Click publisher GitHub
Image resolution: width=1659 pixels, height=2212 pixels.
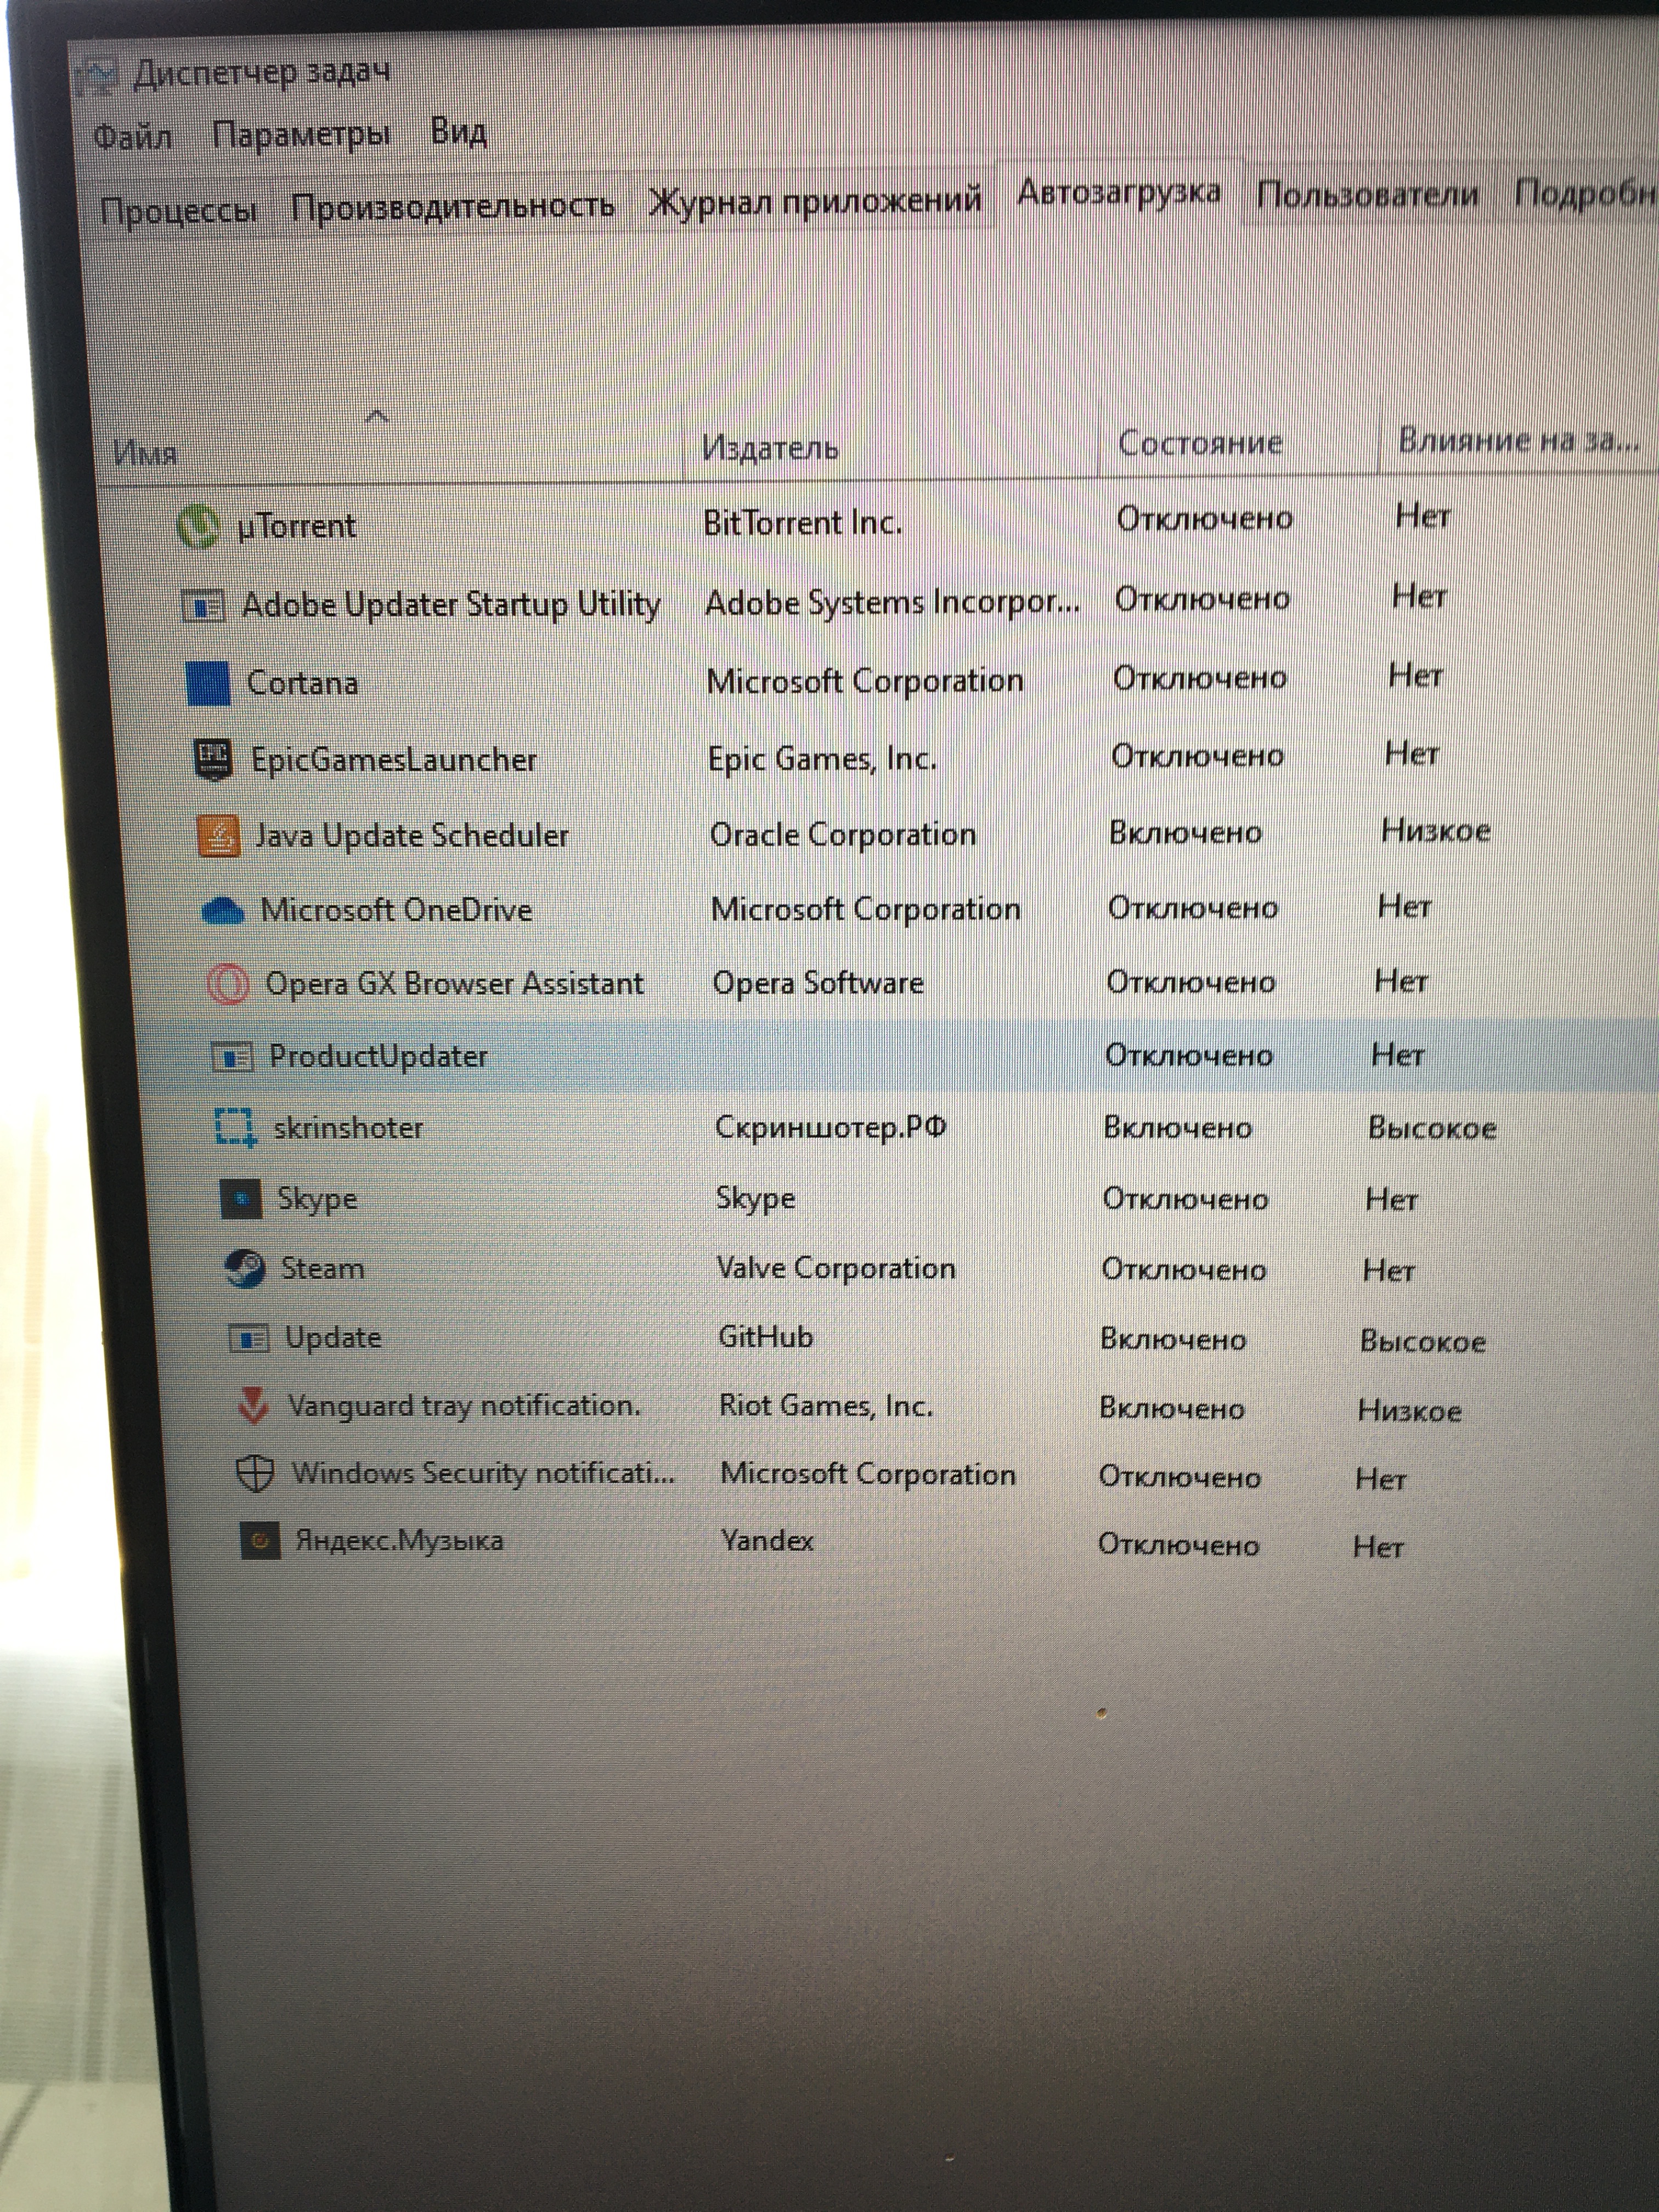(x=765, y=1337)
